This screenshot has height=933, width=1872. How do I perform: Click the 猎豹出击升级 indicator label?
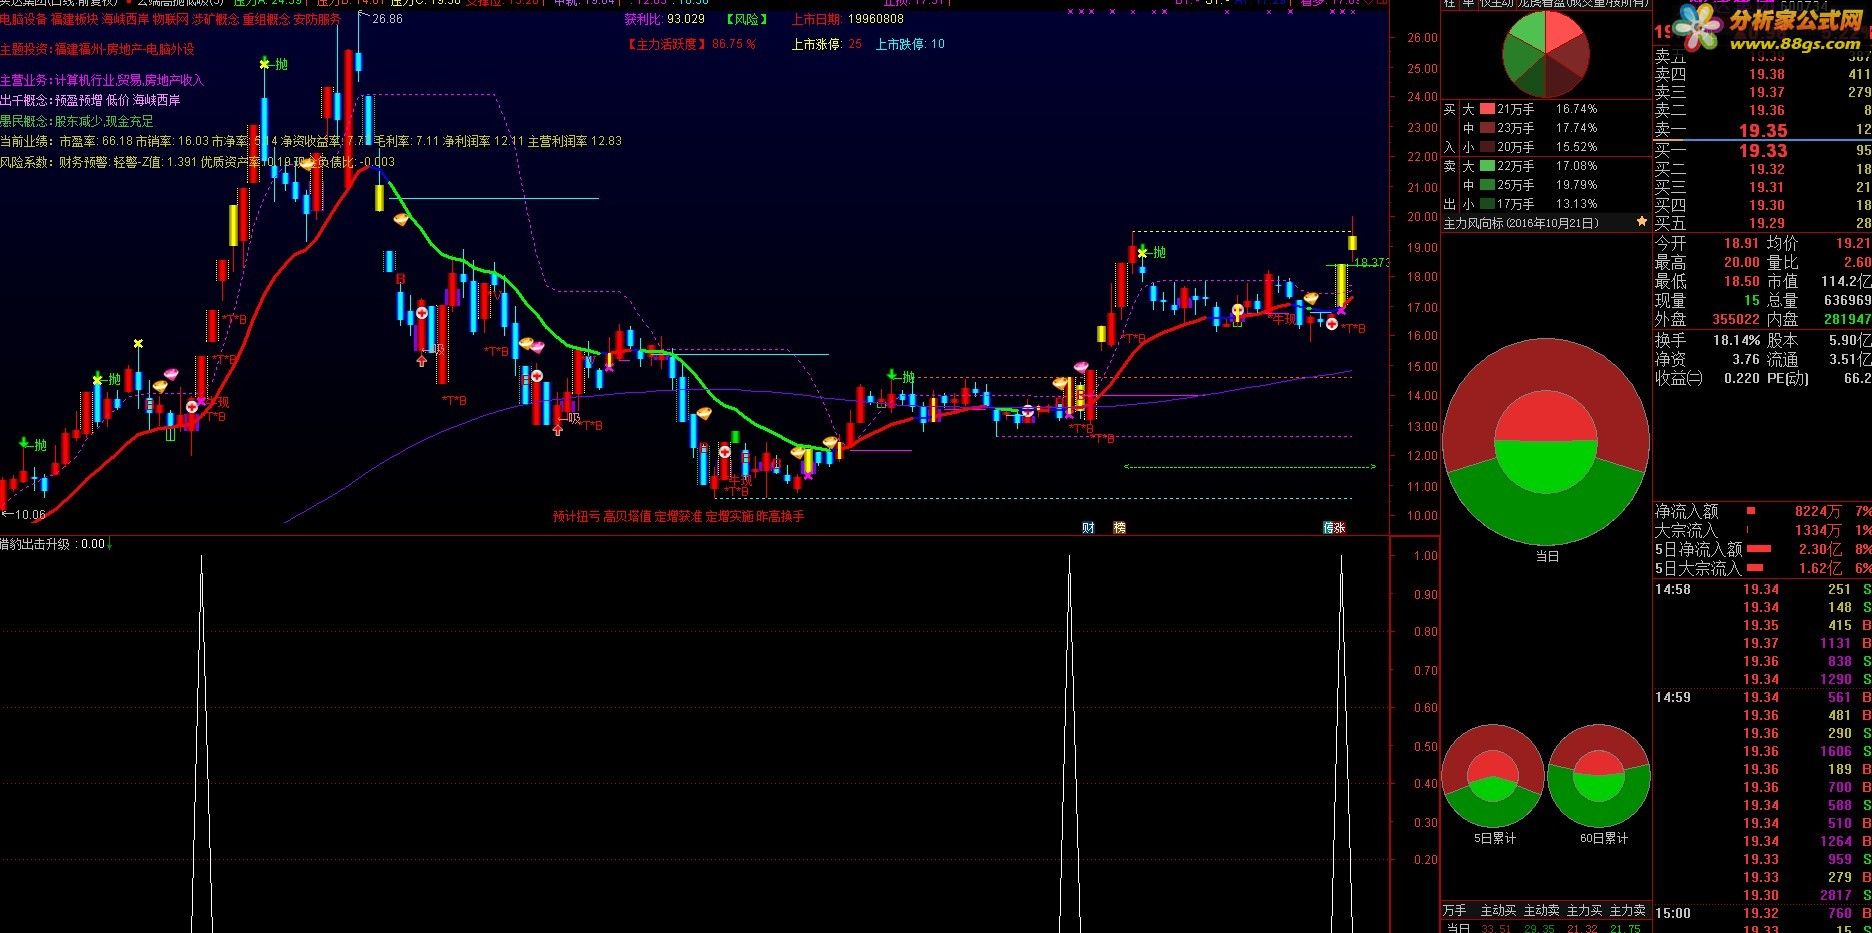click(37, 544)
